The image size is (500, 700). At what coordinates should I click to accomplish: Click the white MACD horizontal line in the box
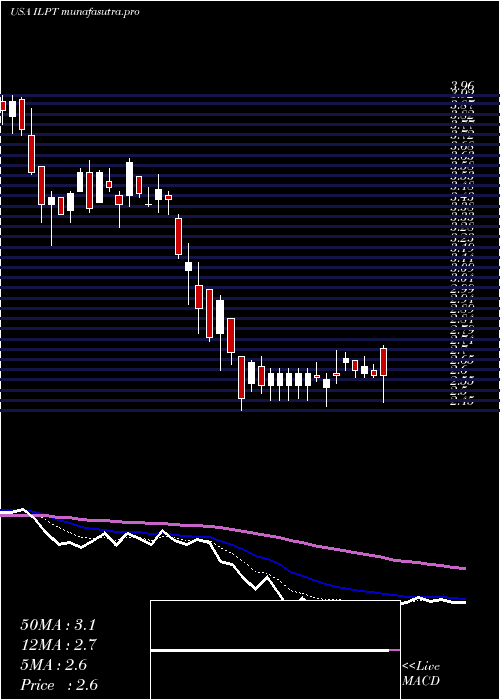270,650
